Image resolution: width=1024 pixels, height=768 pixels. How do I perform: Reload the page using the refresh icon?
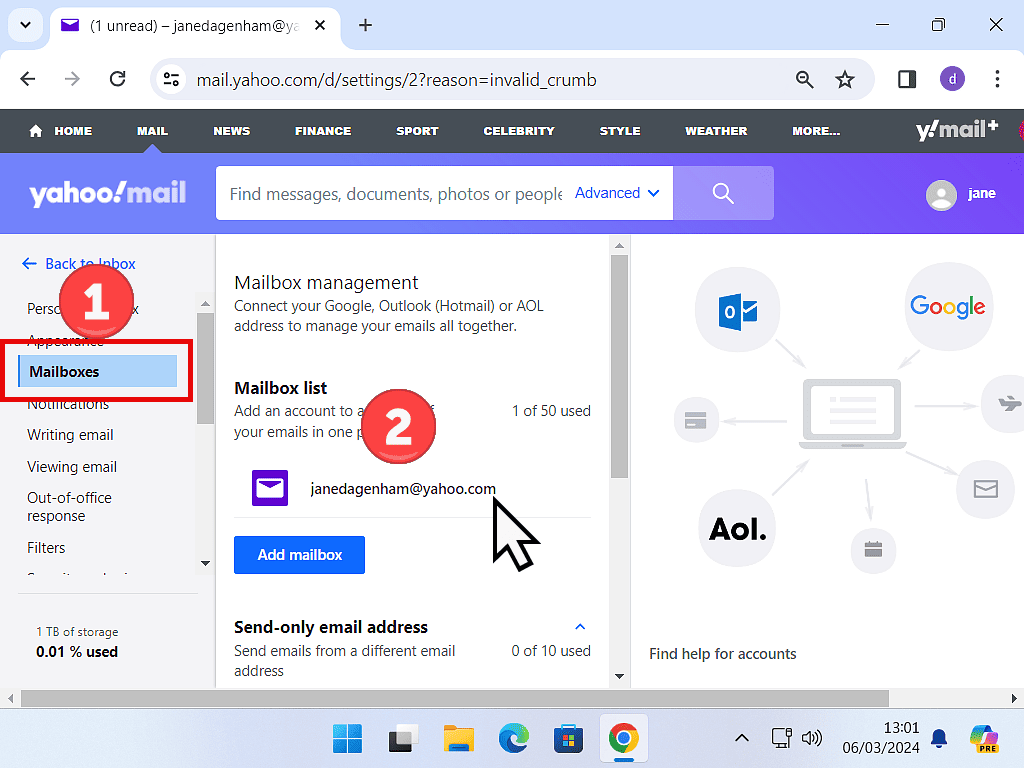tap(117, 80)
